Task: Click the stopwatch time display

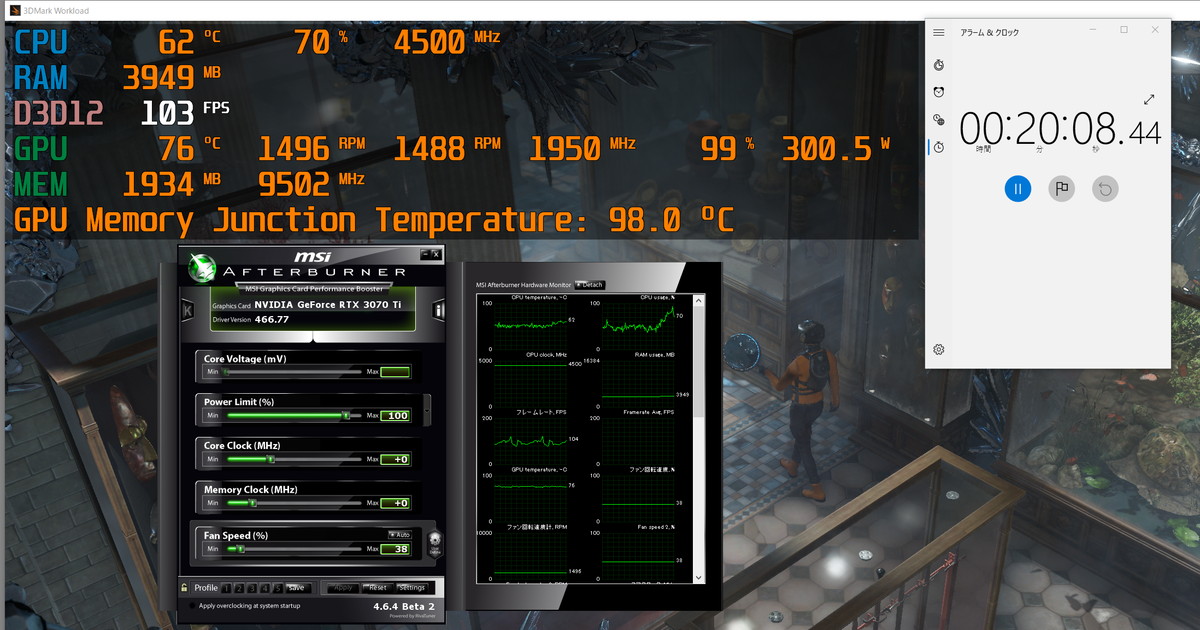Action: pyautogui.click(x=1060, y=130)
